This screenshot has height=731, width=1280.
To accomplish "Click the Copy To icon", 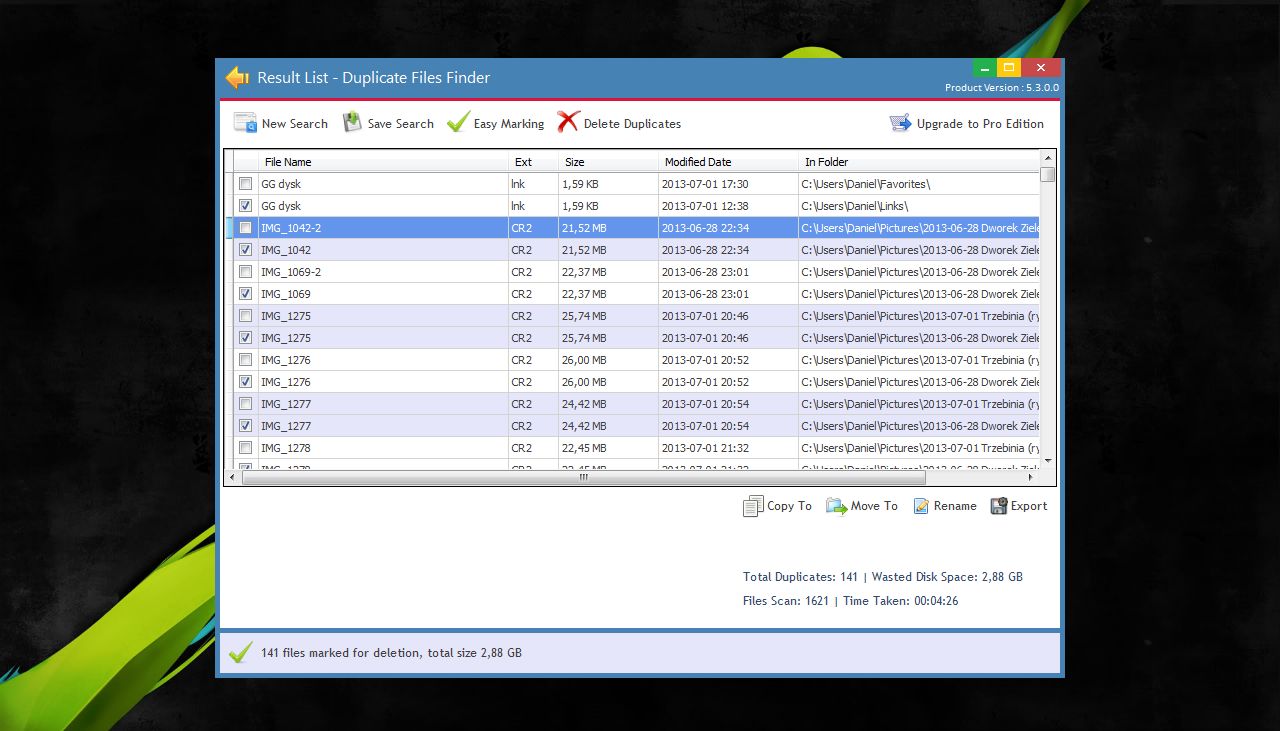I will click(x=753, y=506).
